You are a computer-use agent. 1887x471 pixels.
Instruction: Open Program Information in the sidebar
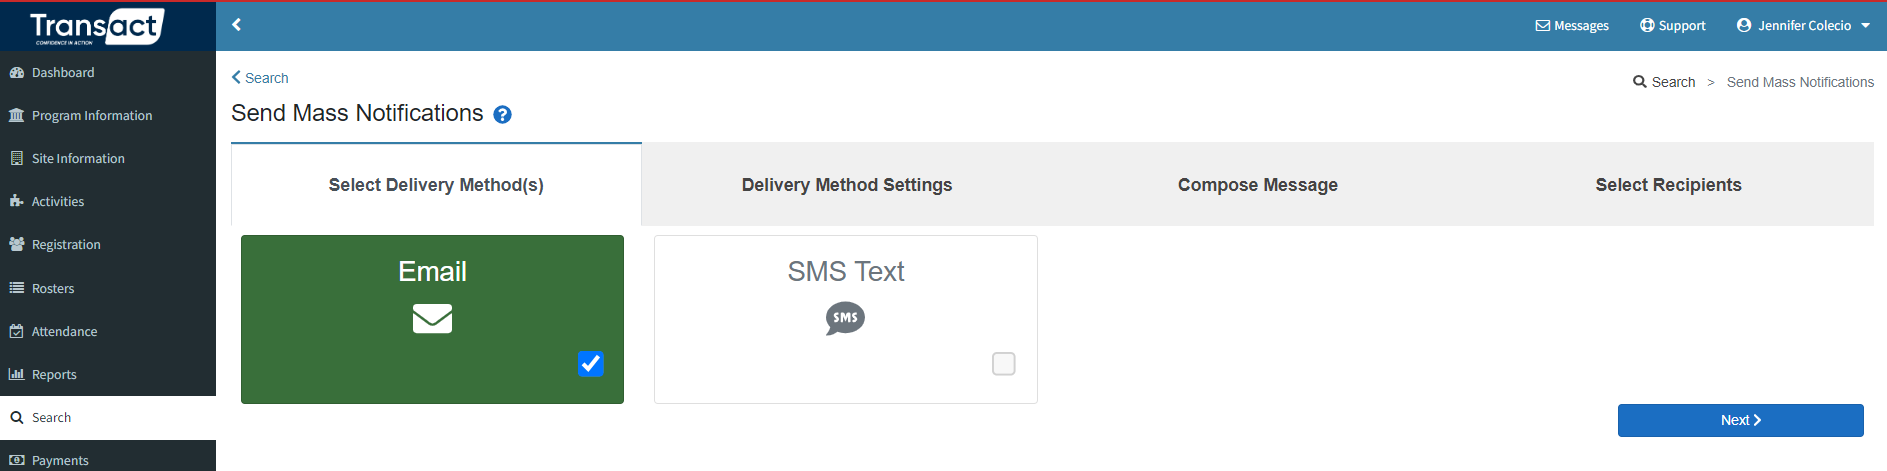pos(108,116)
